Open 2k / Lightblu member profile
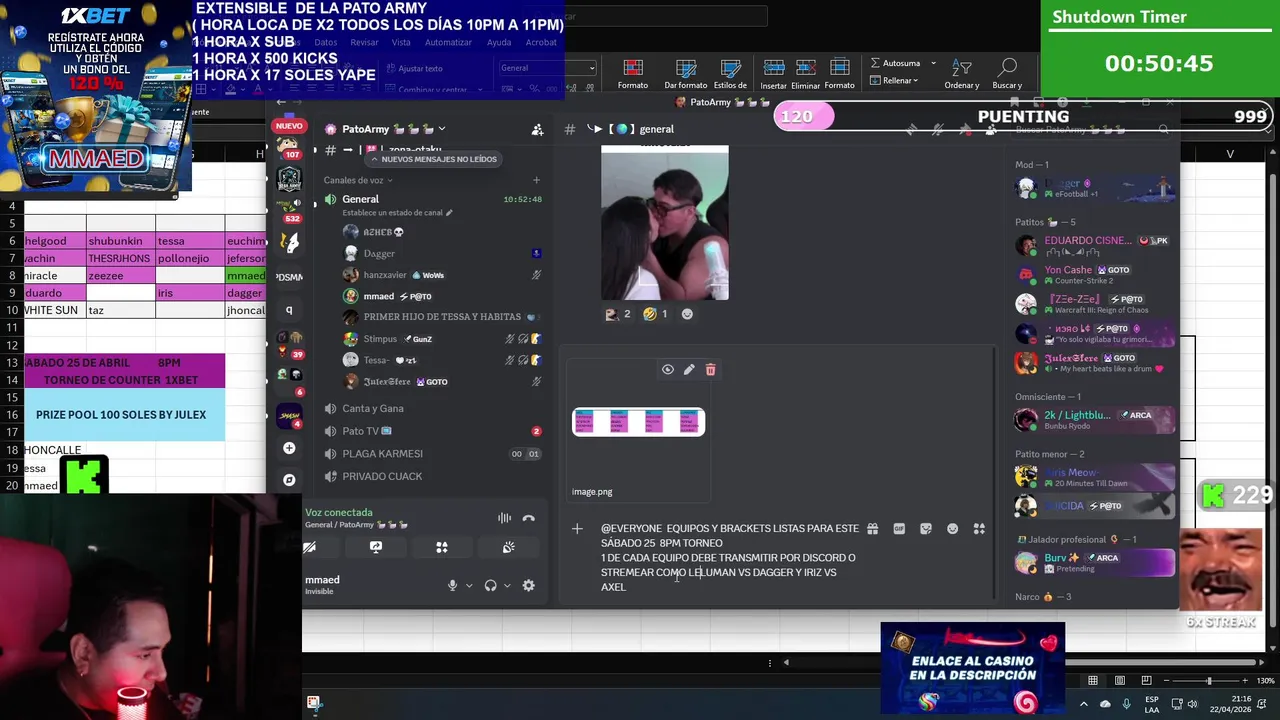The height and width of the screenshot is (720, 1280). tap(1094, 420)
